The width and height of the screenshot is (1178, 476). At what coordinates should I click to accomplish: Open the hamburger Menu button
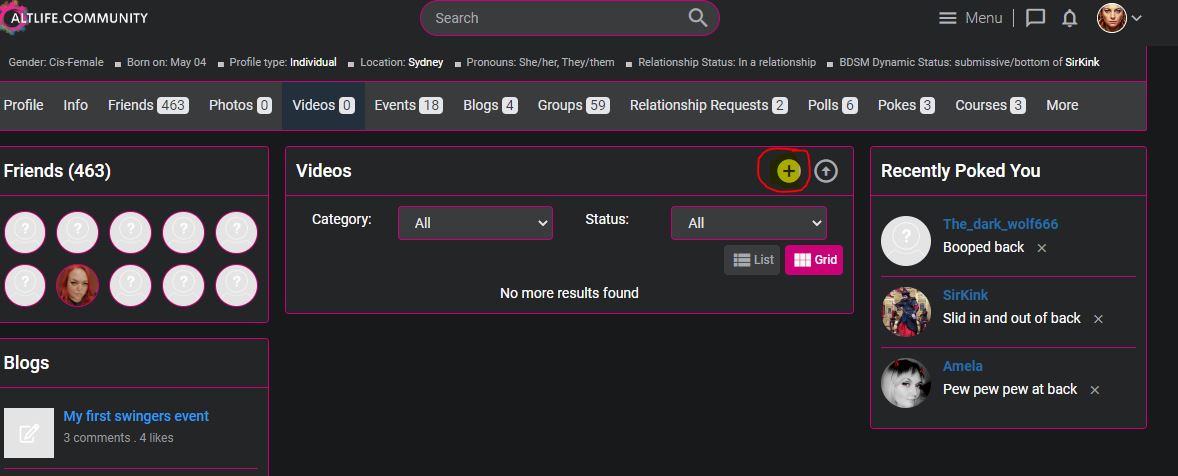point(970,18)
